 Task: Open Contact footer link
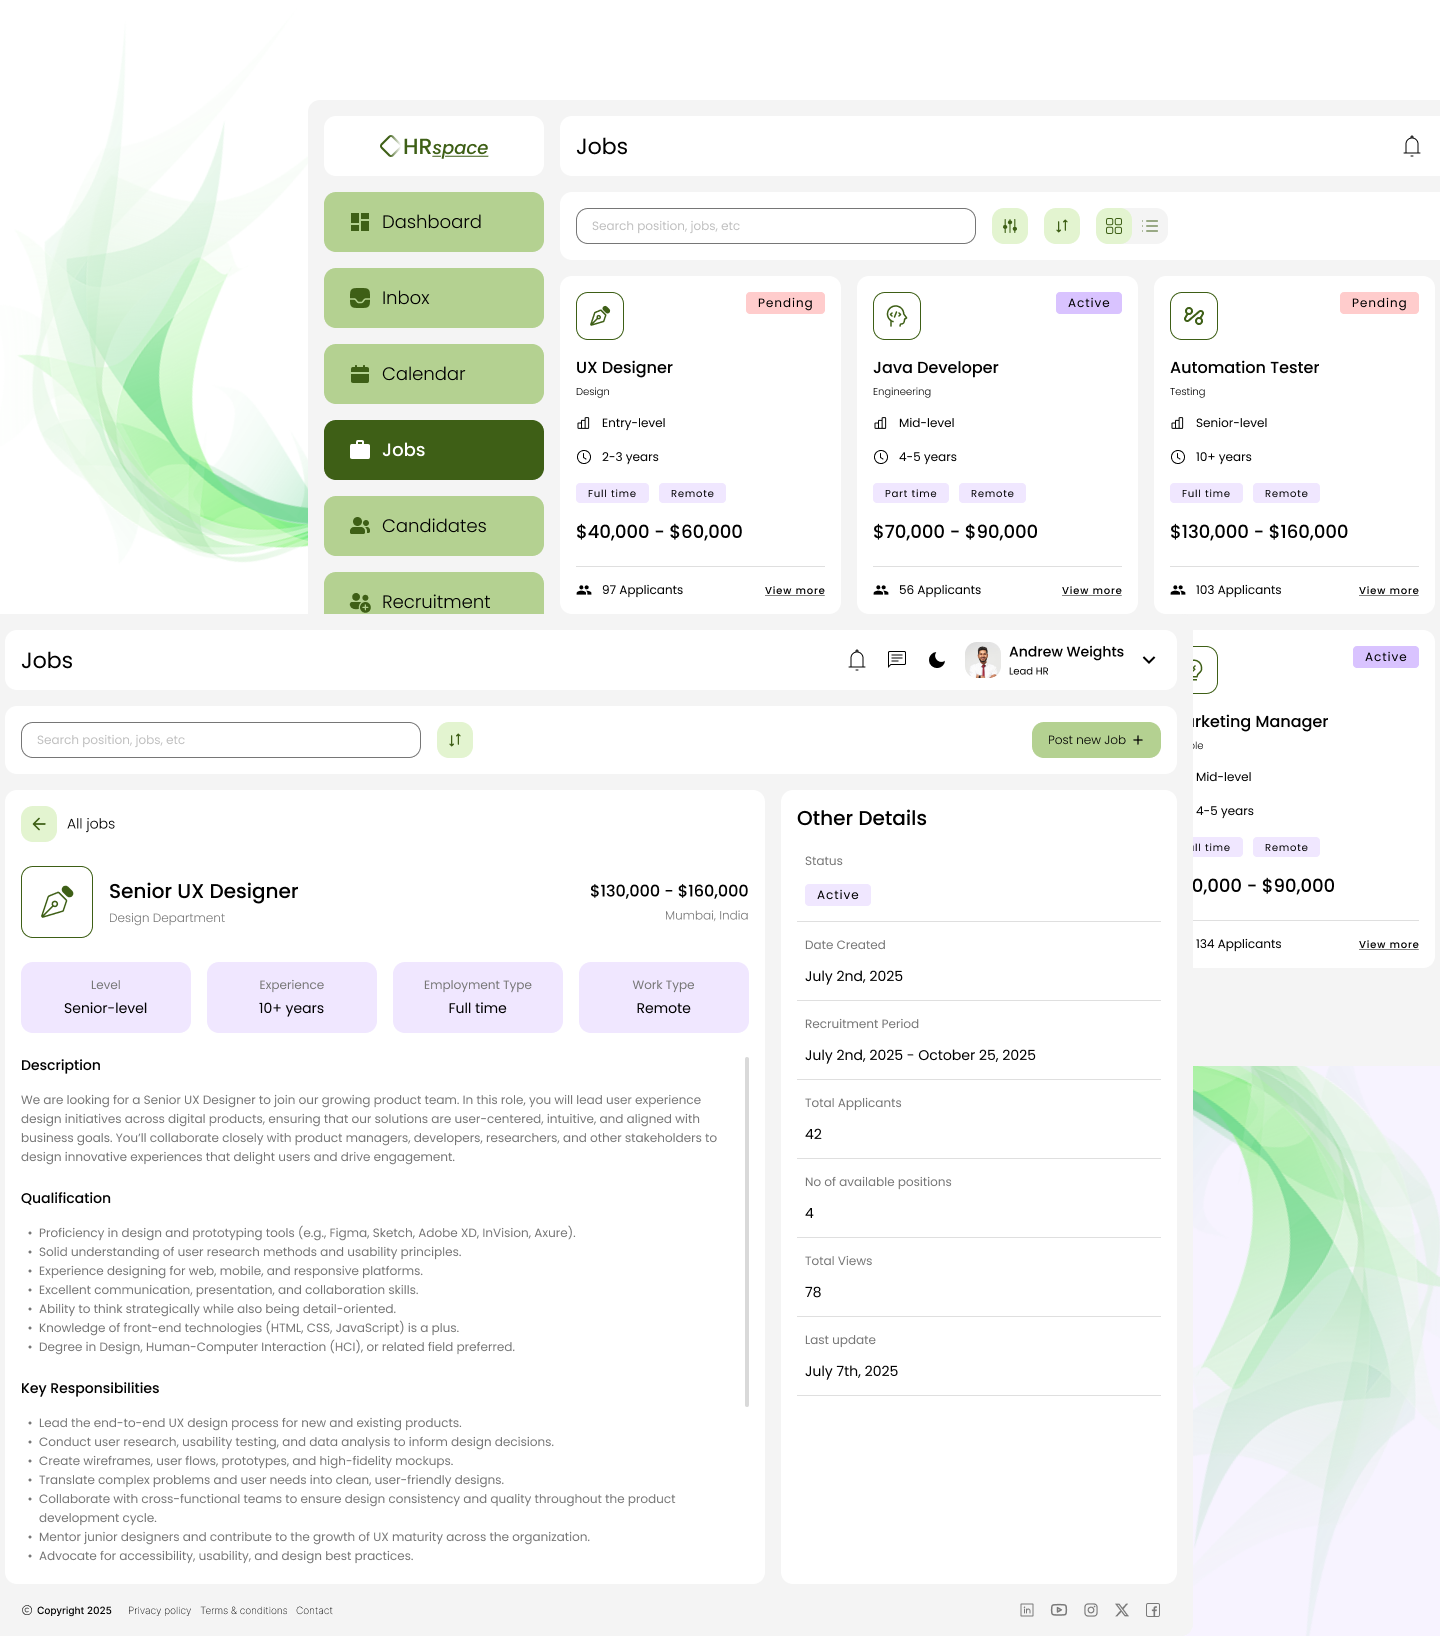(314, 1610)
